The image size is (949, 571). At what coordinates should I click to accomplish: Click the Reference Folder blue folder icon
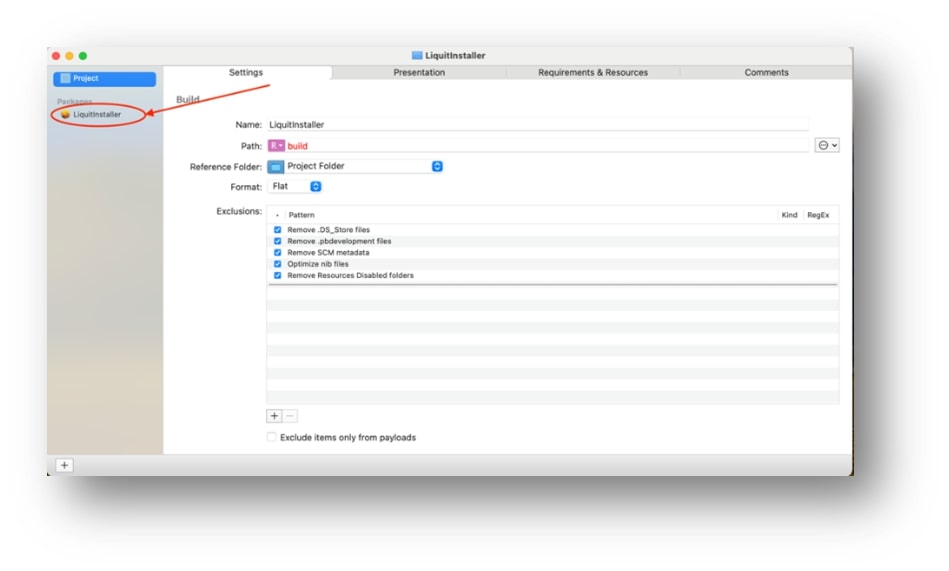[x=276, y=167]
